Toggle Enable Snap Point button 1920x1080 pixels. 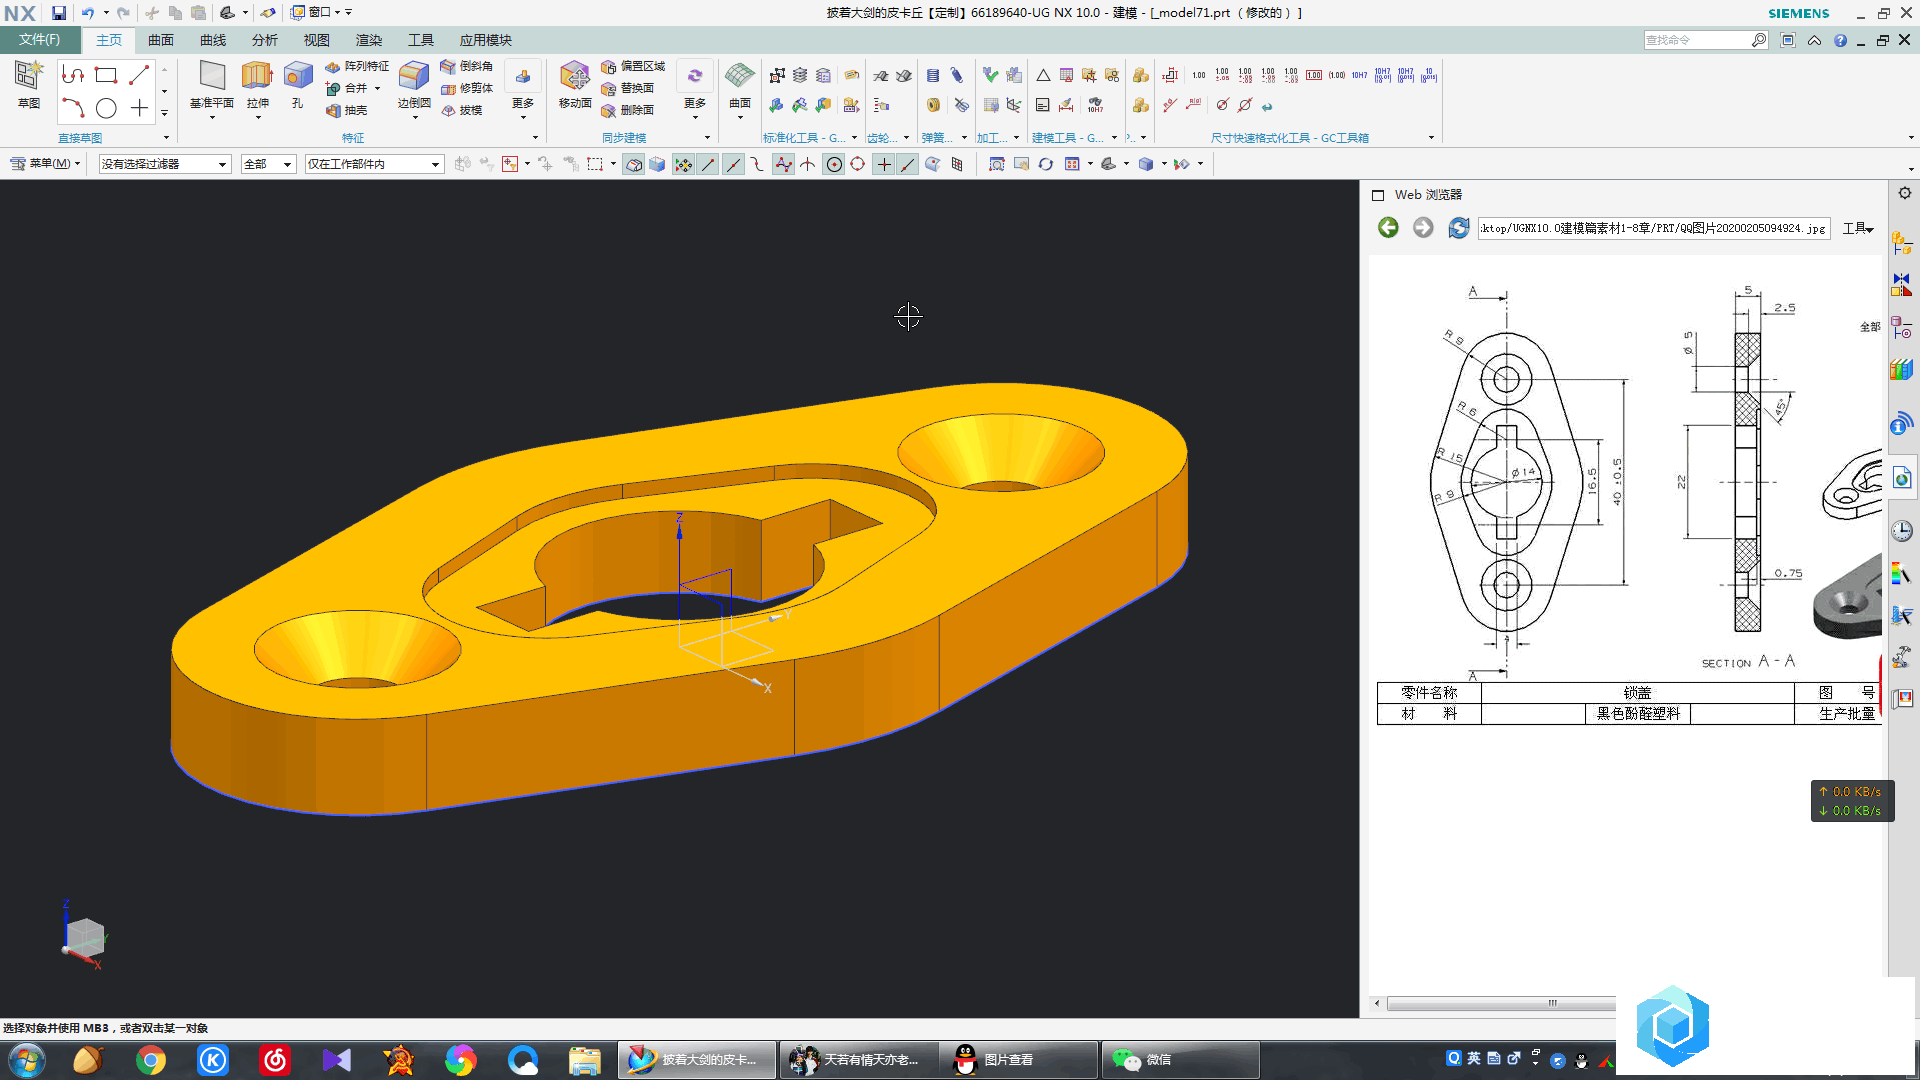[x=683, y=164]
